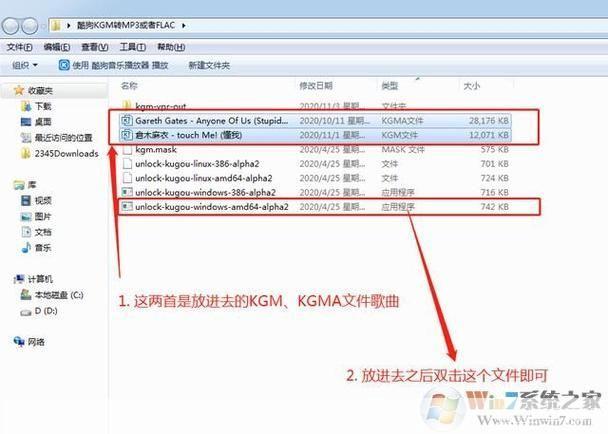608x434 pixels.
Task: Select 倉木麻衣 touch Me! file icon
Action: [x=127, y=135]
